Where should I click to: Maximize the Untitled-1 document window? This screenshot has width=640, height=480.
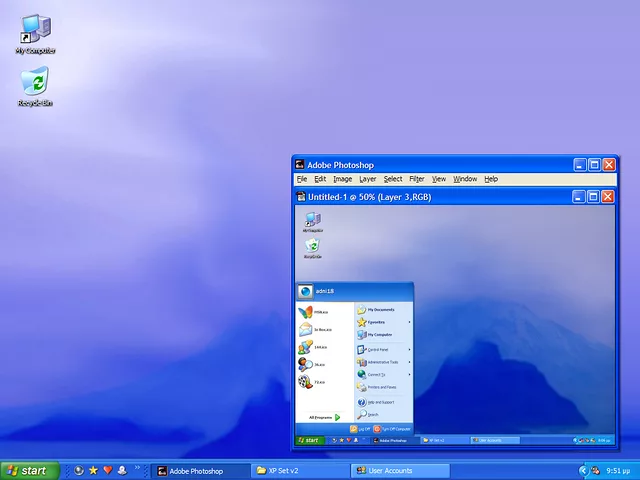coord(594,197)
